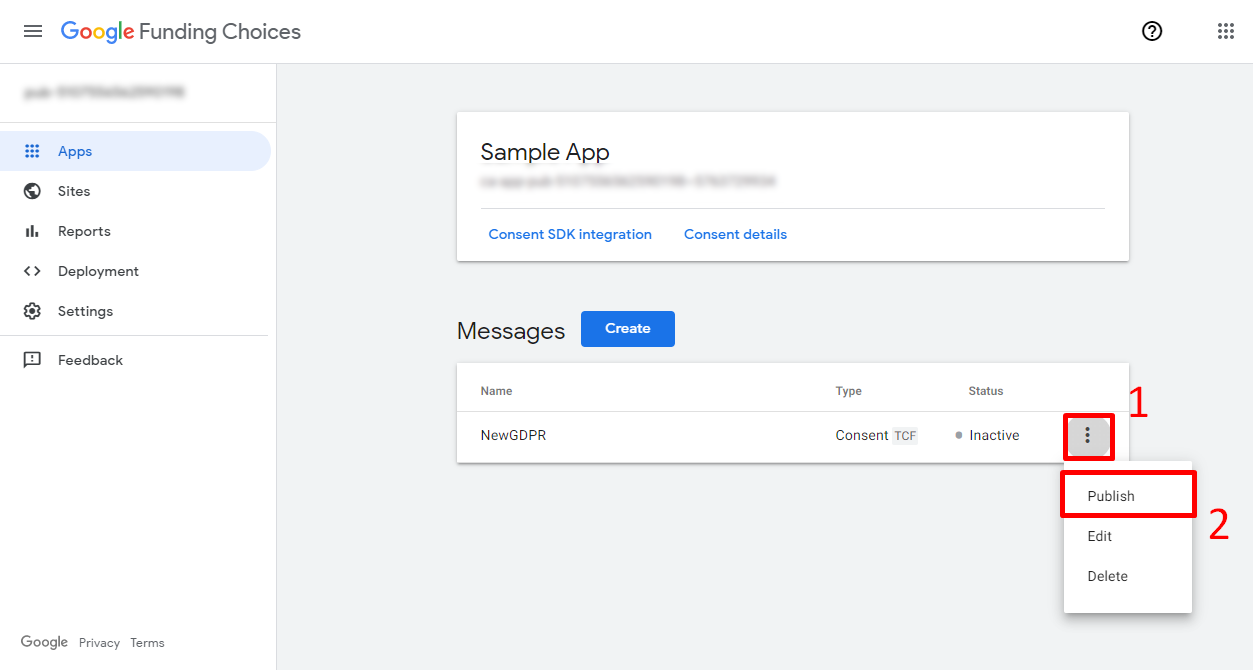Open Settings from the sidebar
The height and width of the screenshot is (670, 1253).
tap(134, 311)
